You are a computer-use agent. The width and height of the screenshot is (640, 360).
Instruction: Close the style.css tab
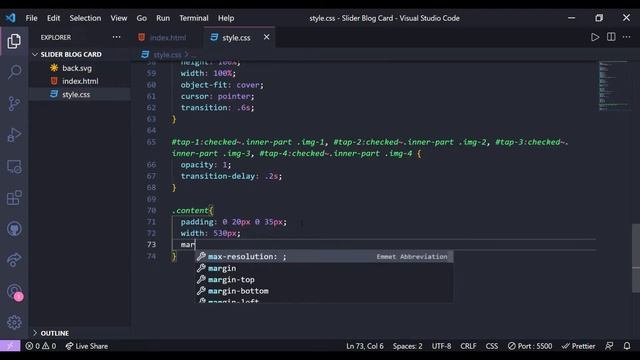[267, 37]
